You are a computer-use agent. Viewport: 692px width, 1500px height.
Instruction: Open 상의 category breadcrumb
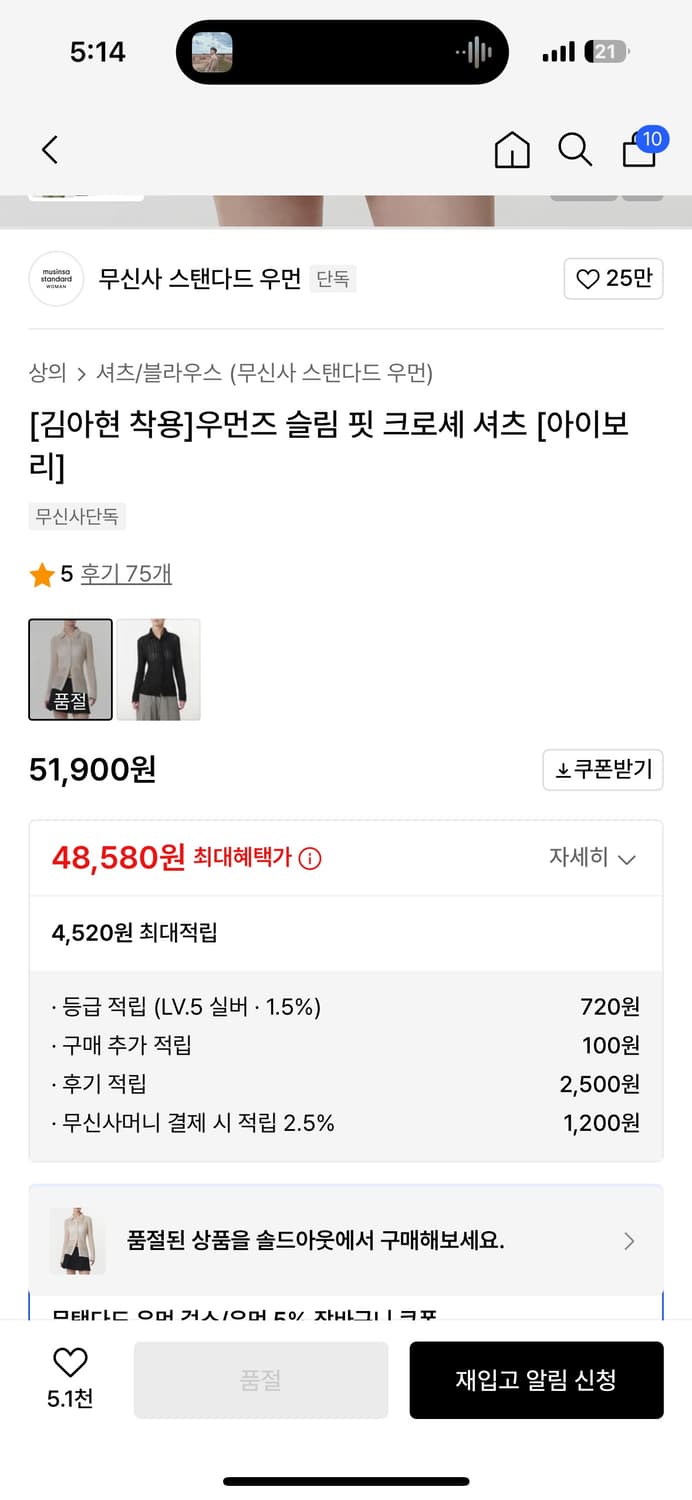click(x=47, y=373)
